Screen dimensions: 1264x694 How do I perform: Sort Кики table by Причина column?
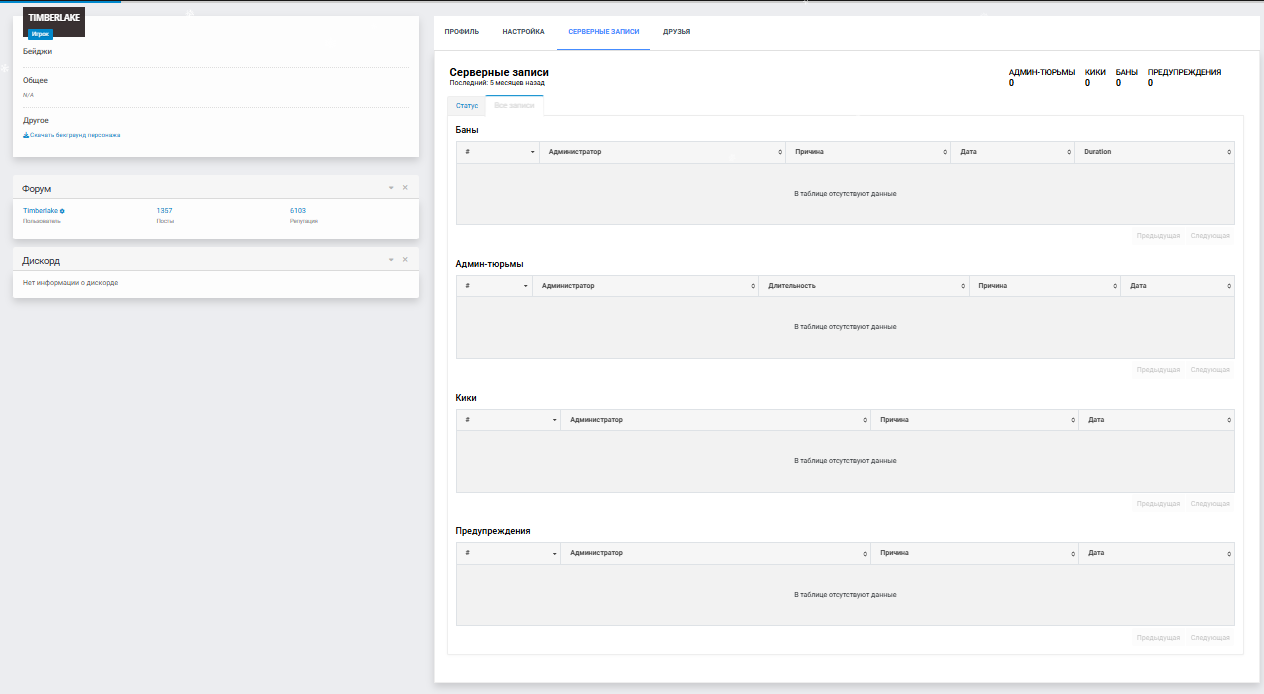[974, 420]
